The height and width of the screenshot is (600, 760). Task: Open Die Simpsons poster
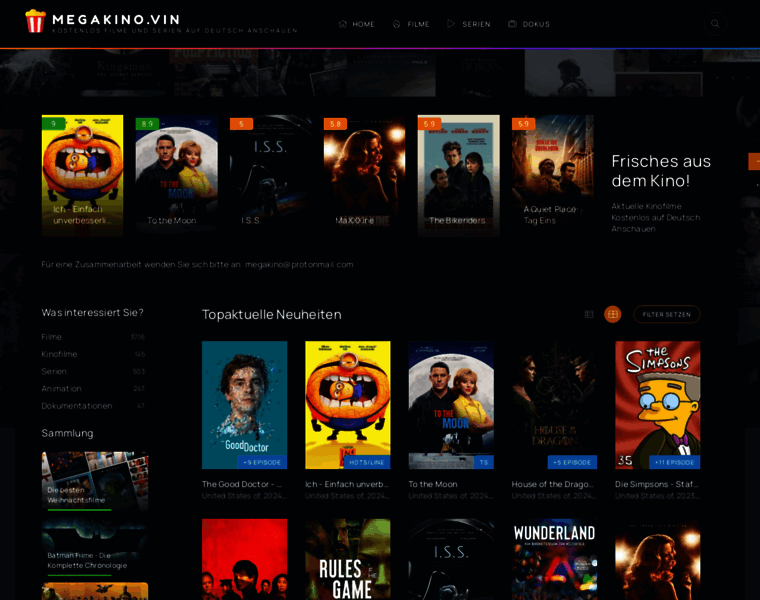click(x=658, y=405)
